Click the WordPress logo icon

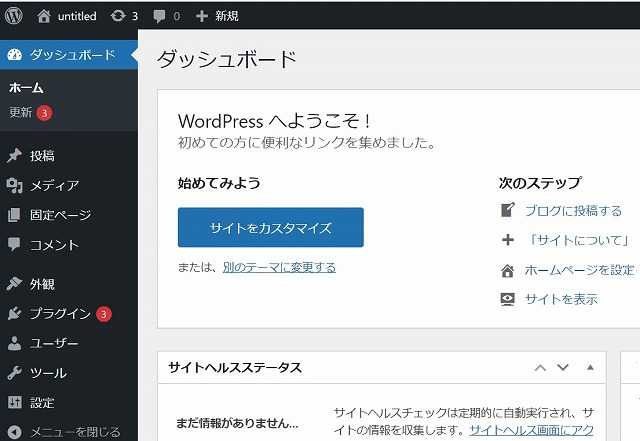click(x=14, y=16)
